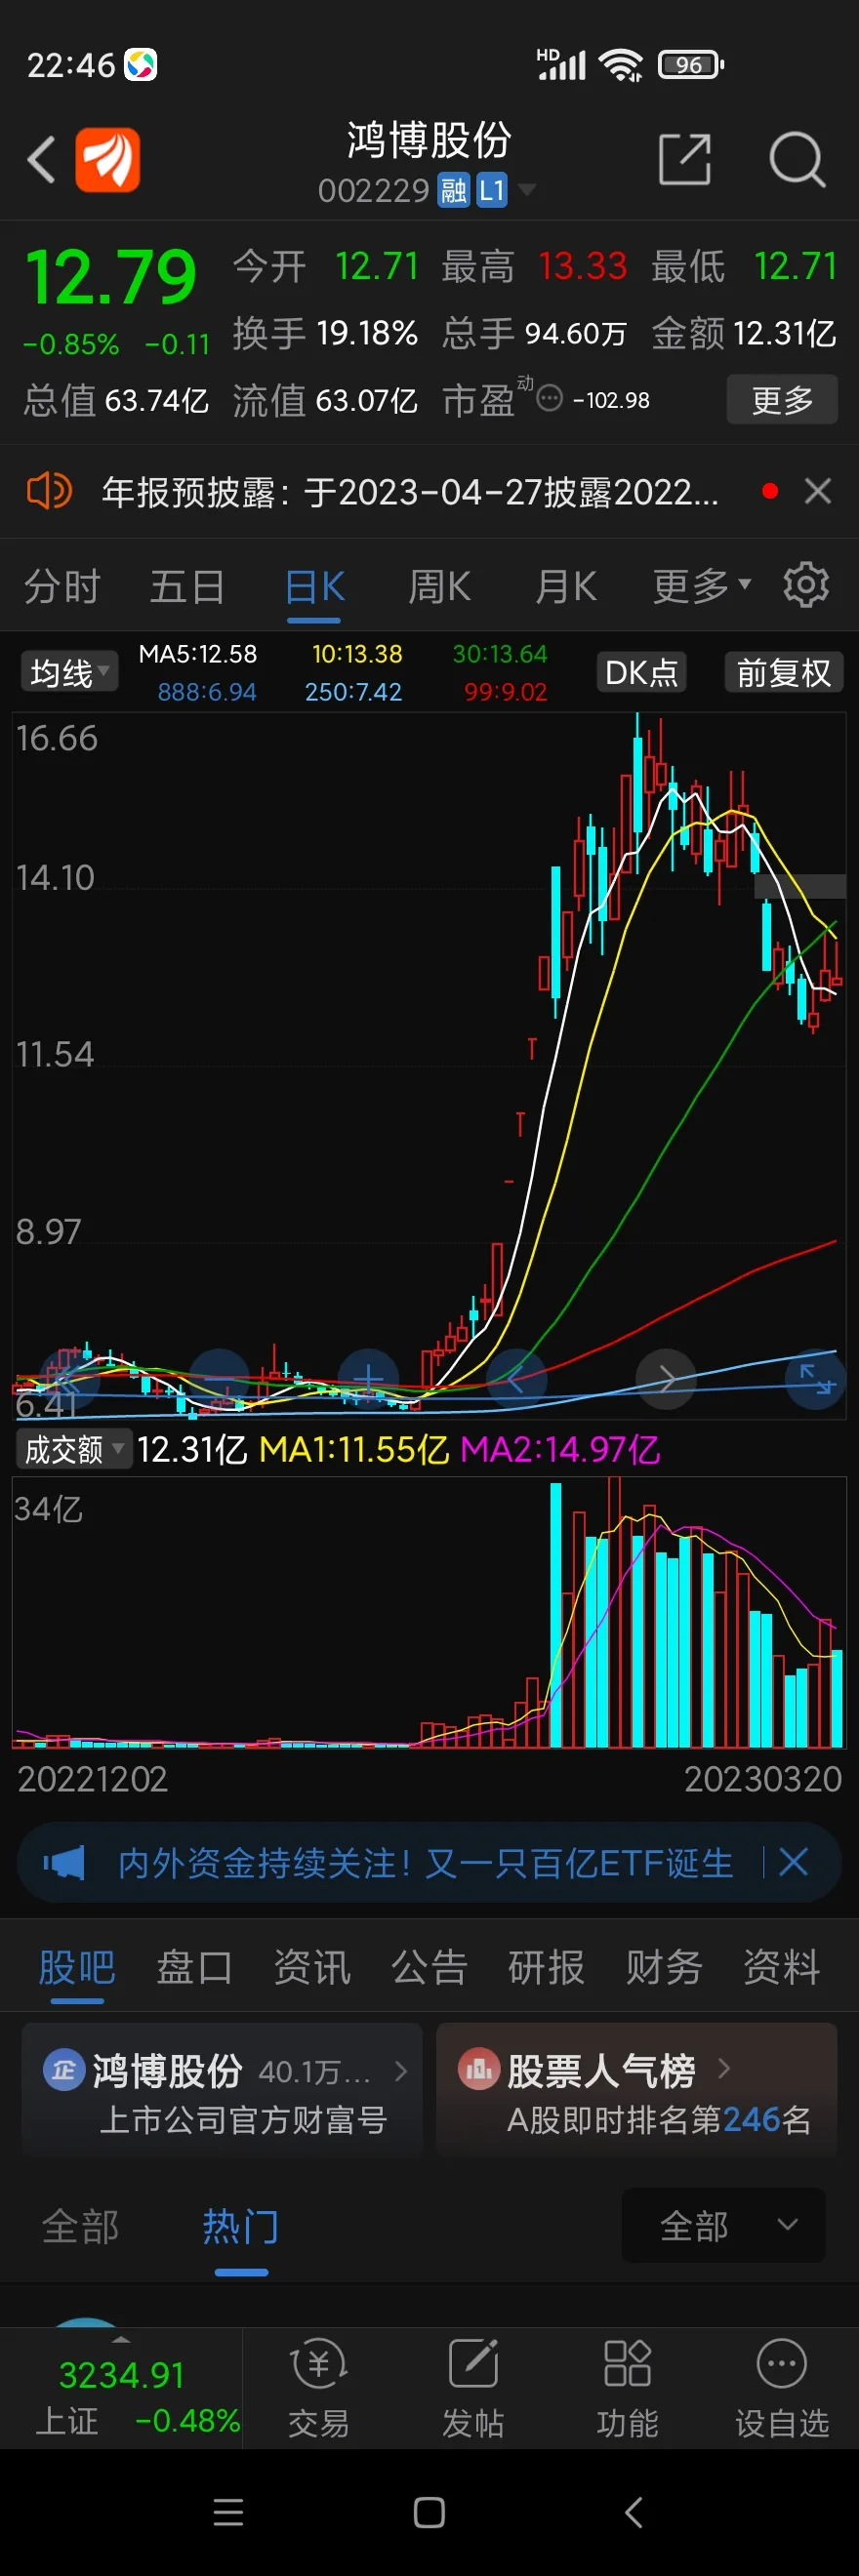
Task: Close the ETF promotion banner
Action: [793, 1862]
